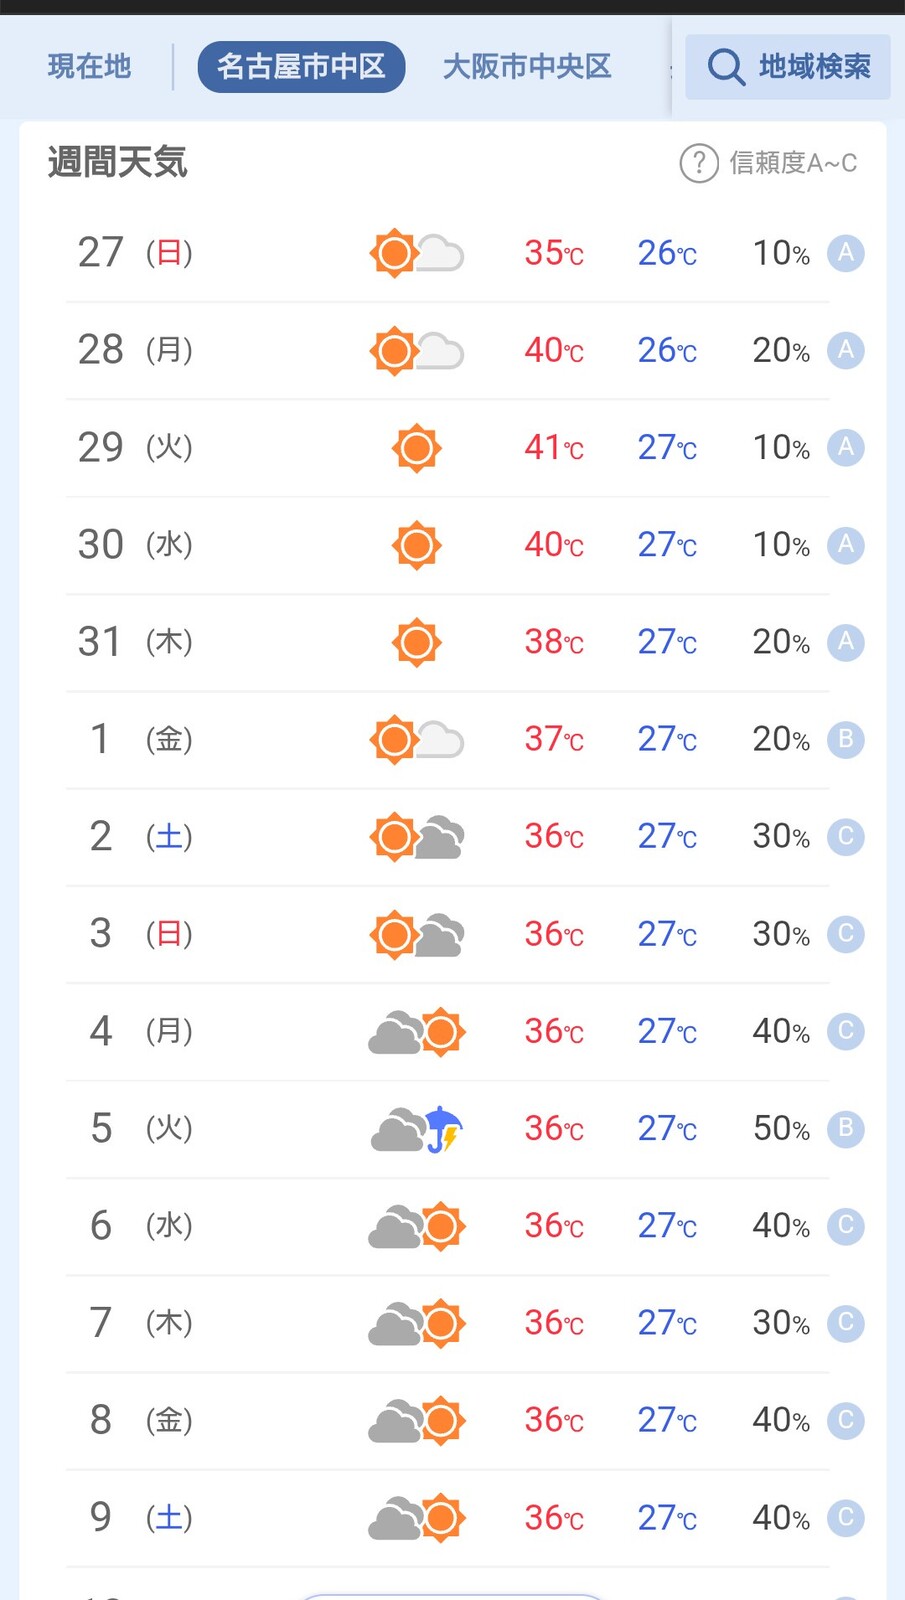Image resolution: width=905 pixels, height=1600 pixels.
Task: Click reliability badge B on the 1 (金) row
Action: point(845,740)
